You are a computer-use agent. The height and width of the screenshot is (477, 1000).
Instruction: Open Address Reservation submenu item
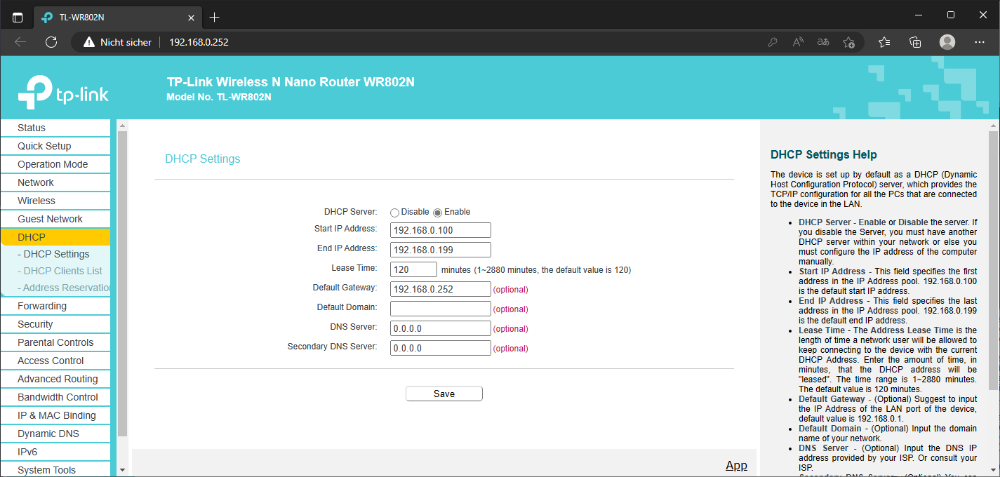point(63,288)
